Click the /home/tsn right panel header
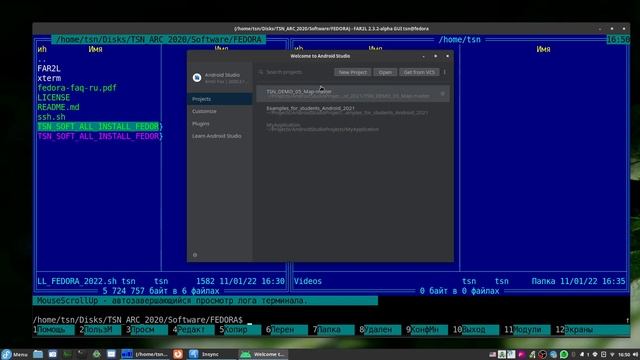 pyautogui.click(x=460, y=40)
